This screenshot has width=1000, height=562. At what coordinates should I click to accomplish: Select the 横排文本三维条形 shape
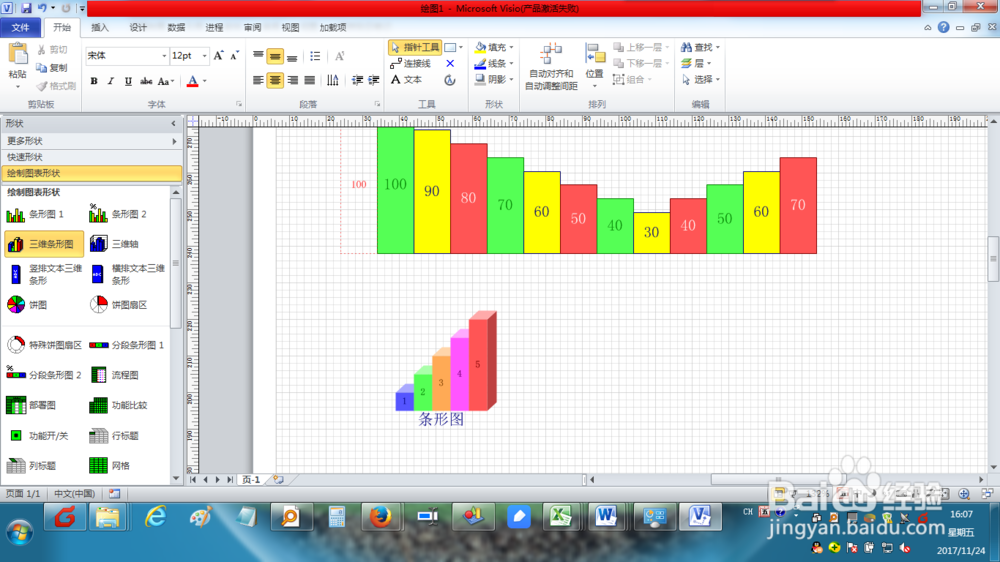coord(128,274)
